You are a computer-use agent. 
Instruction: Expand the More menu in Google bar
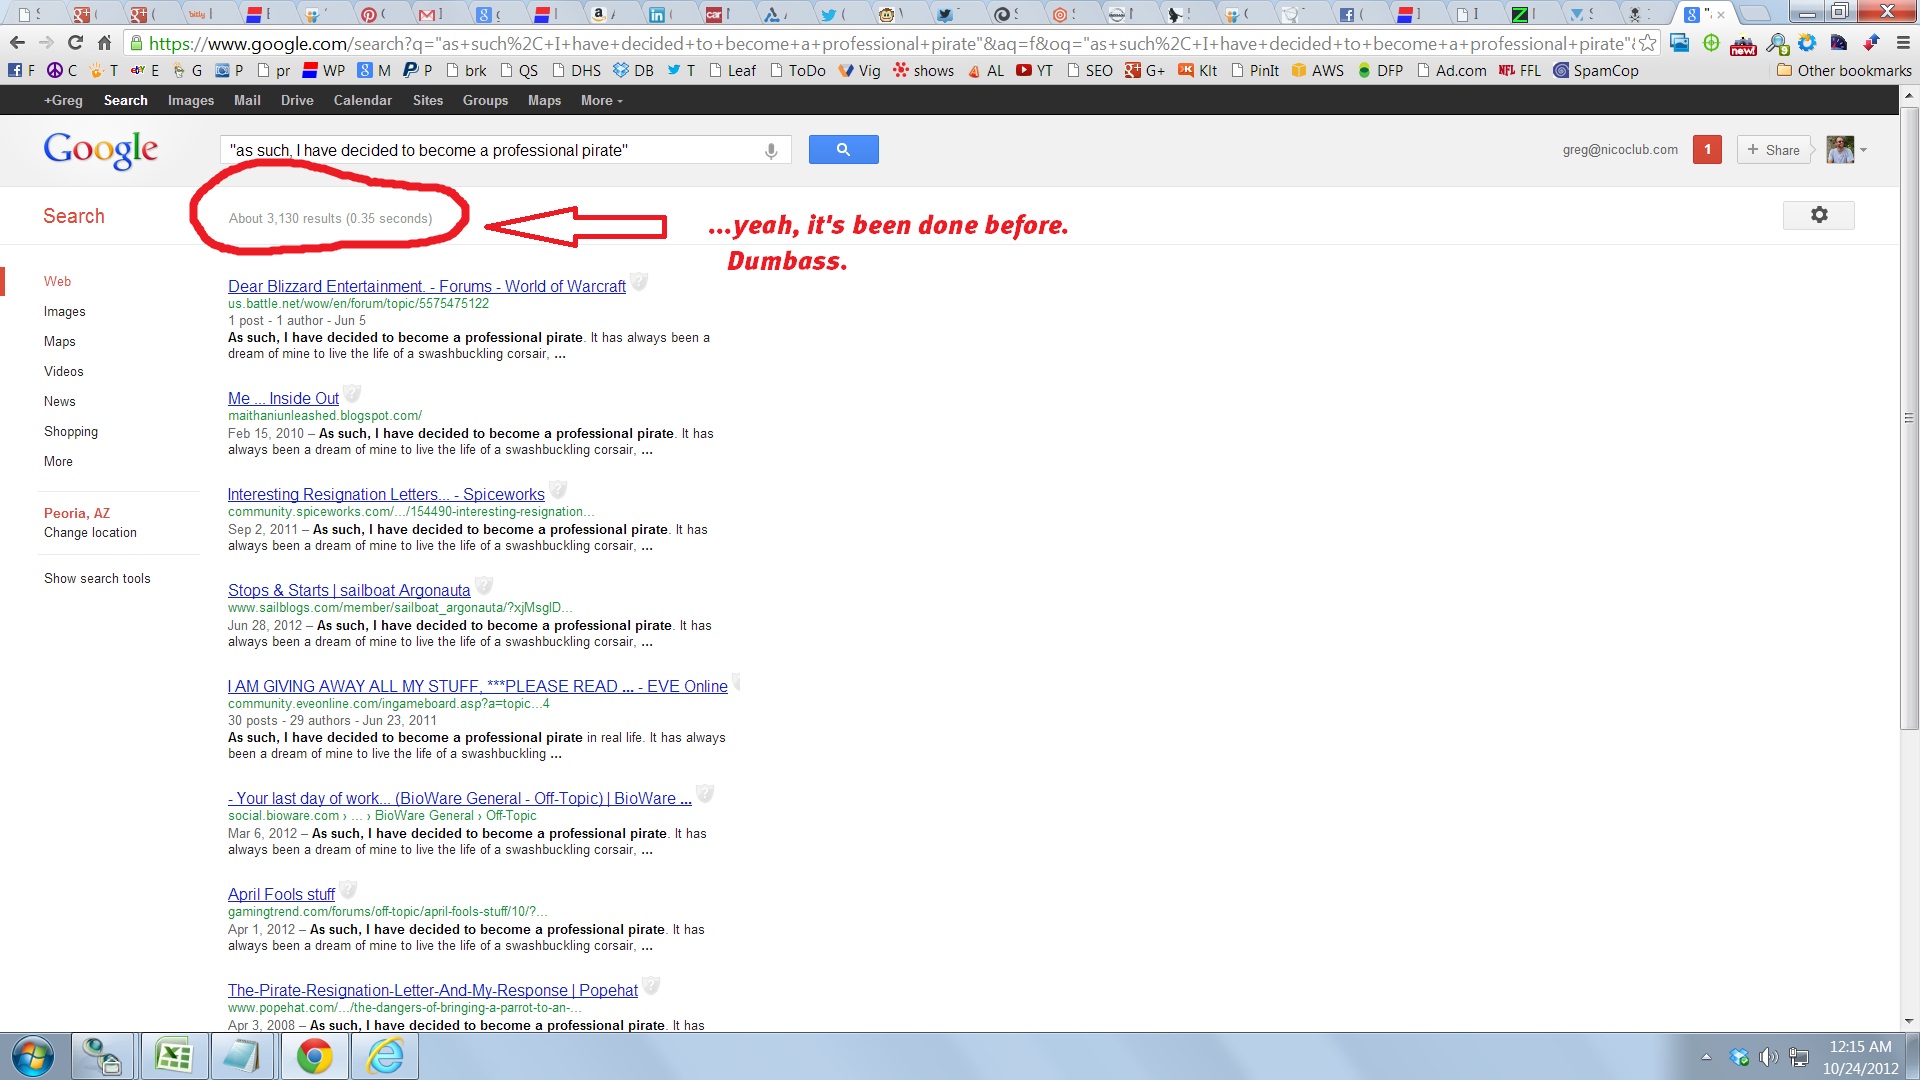602,100
